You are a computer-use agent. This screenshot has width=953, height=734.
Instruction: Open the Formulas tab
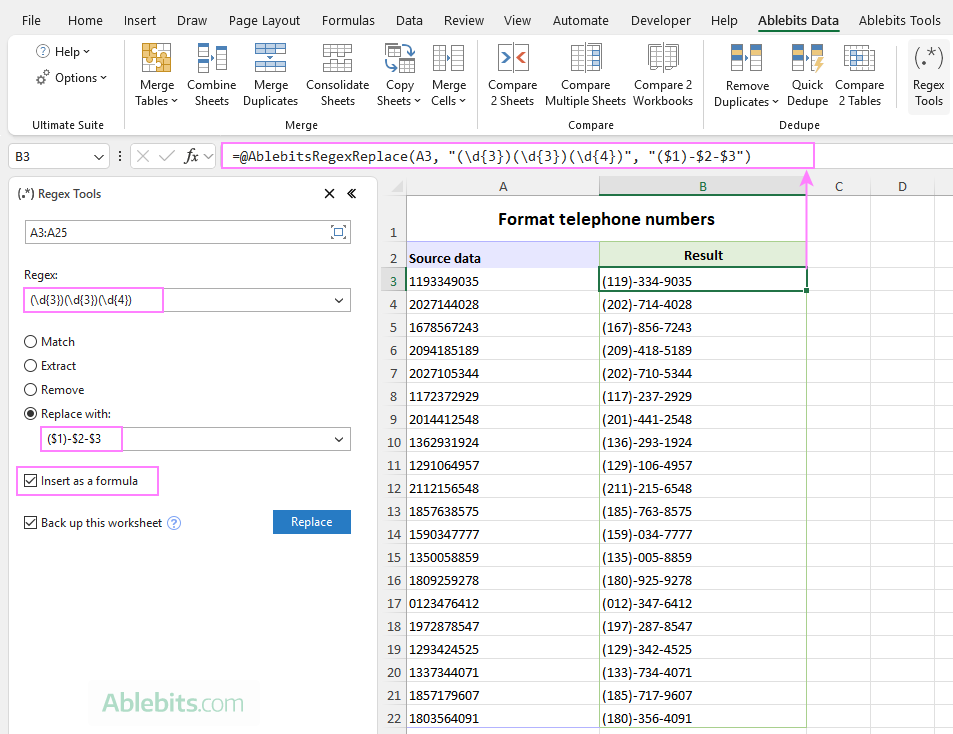348,20
